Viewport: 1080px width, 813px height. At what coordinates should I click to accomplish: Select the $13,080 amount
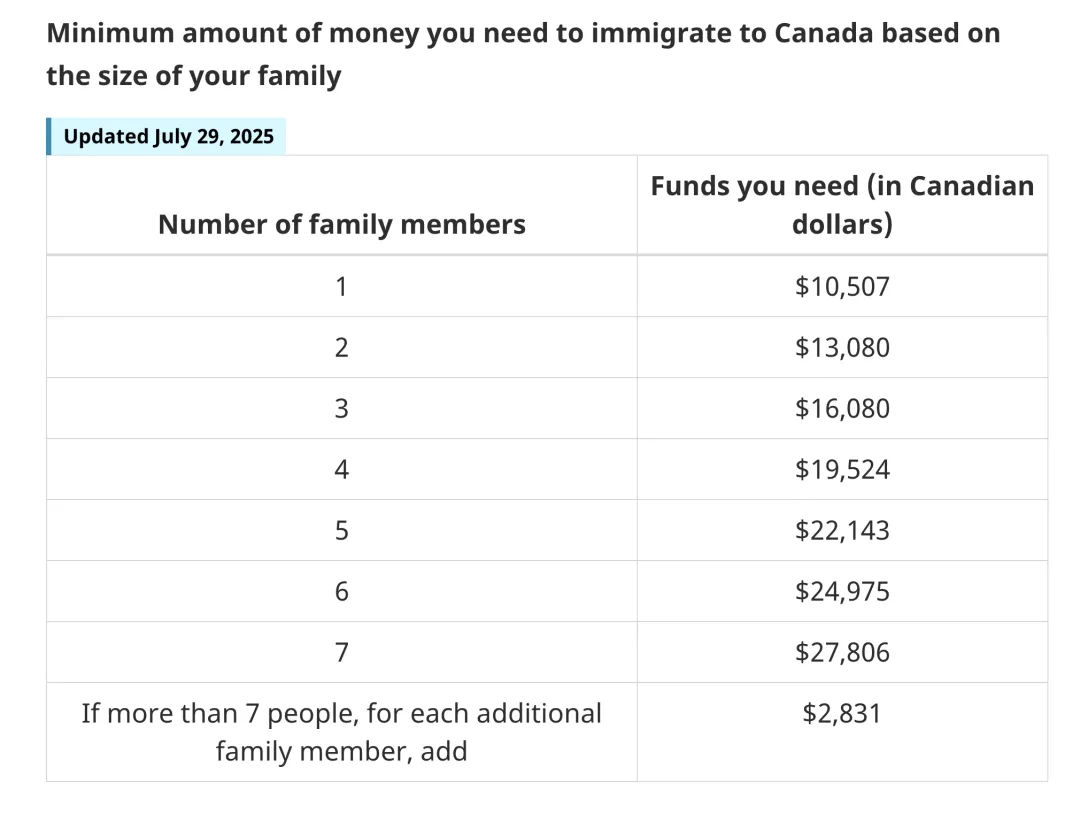[x=842, y=348]
